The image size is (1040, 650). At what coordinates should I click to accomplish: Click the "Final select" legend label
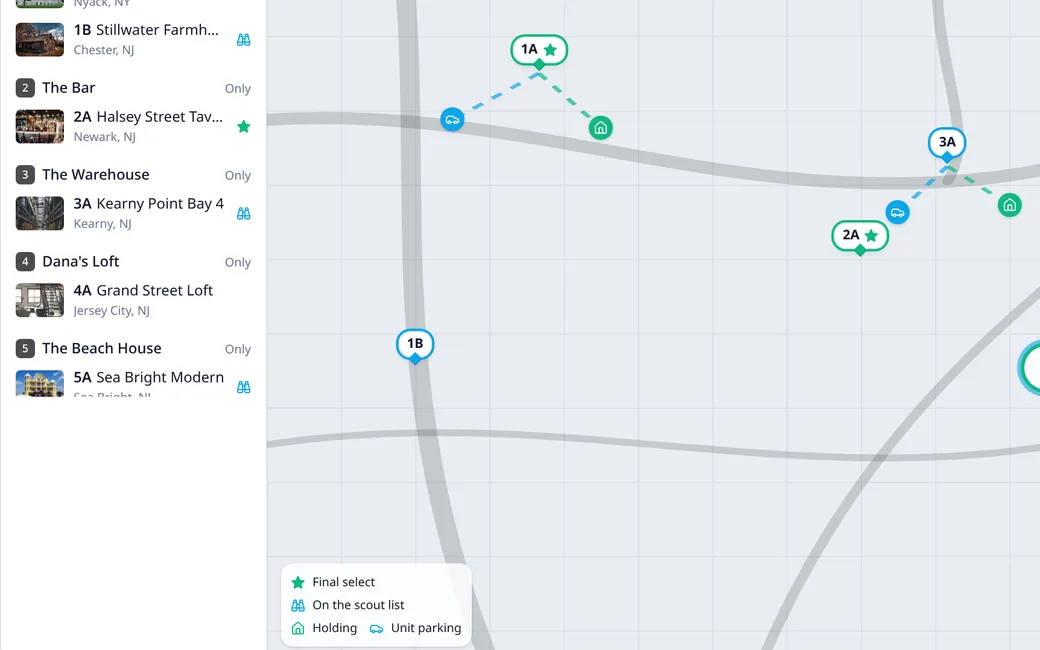[344, 582]
